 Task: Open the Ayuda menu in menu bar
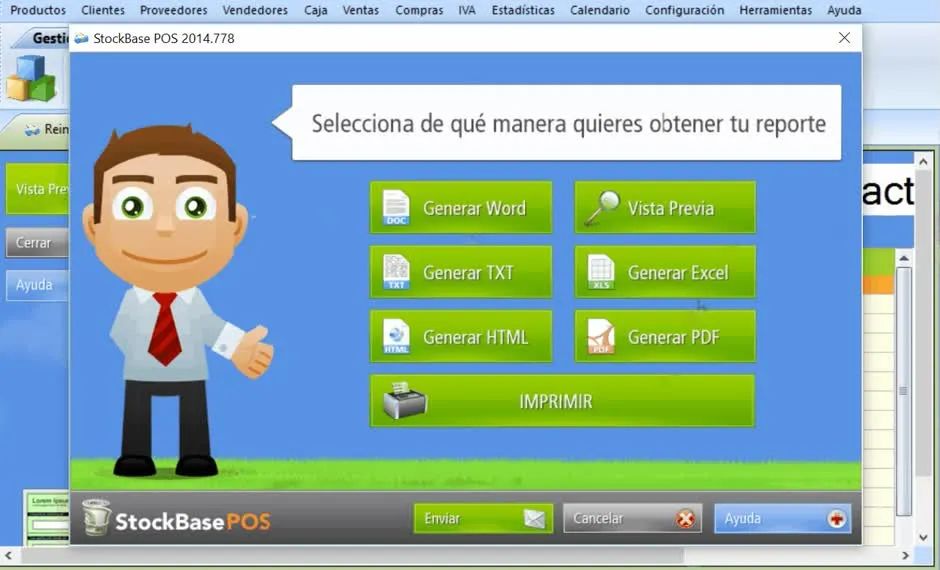pyautogui.click(x=844, y=10)
